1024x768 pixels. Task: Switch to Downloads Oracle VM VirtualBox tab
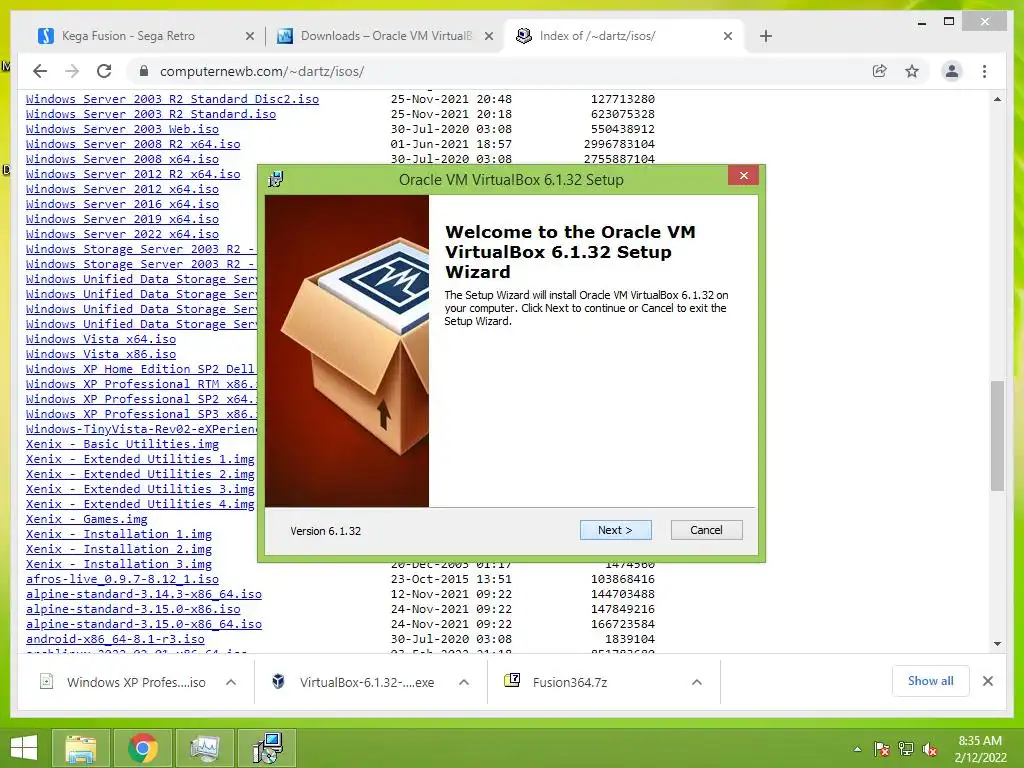point(384,36)
